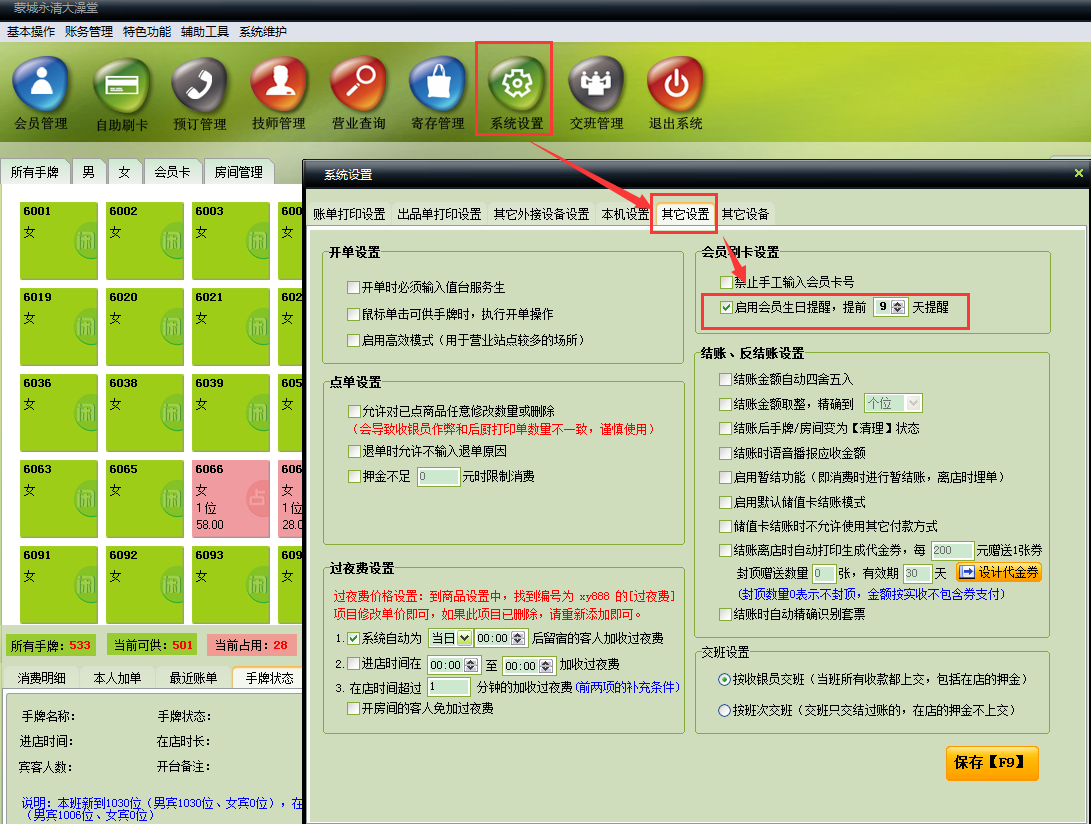
Task: Click birthday reminder days spinner arrows
Action: click(x=897, y=307)
